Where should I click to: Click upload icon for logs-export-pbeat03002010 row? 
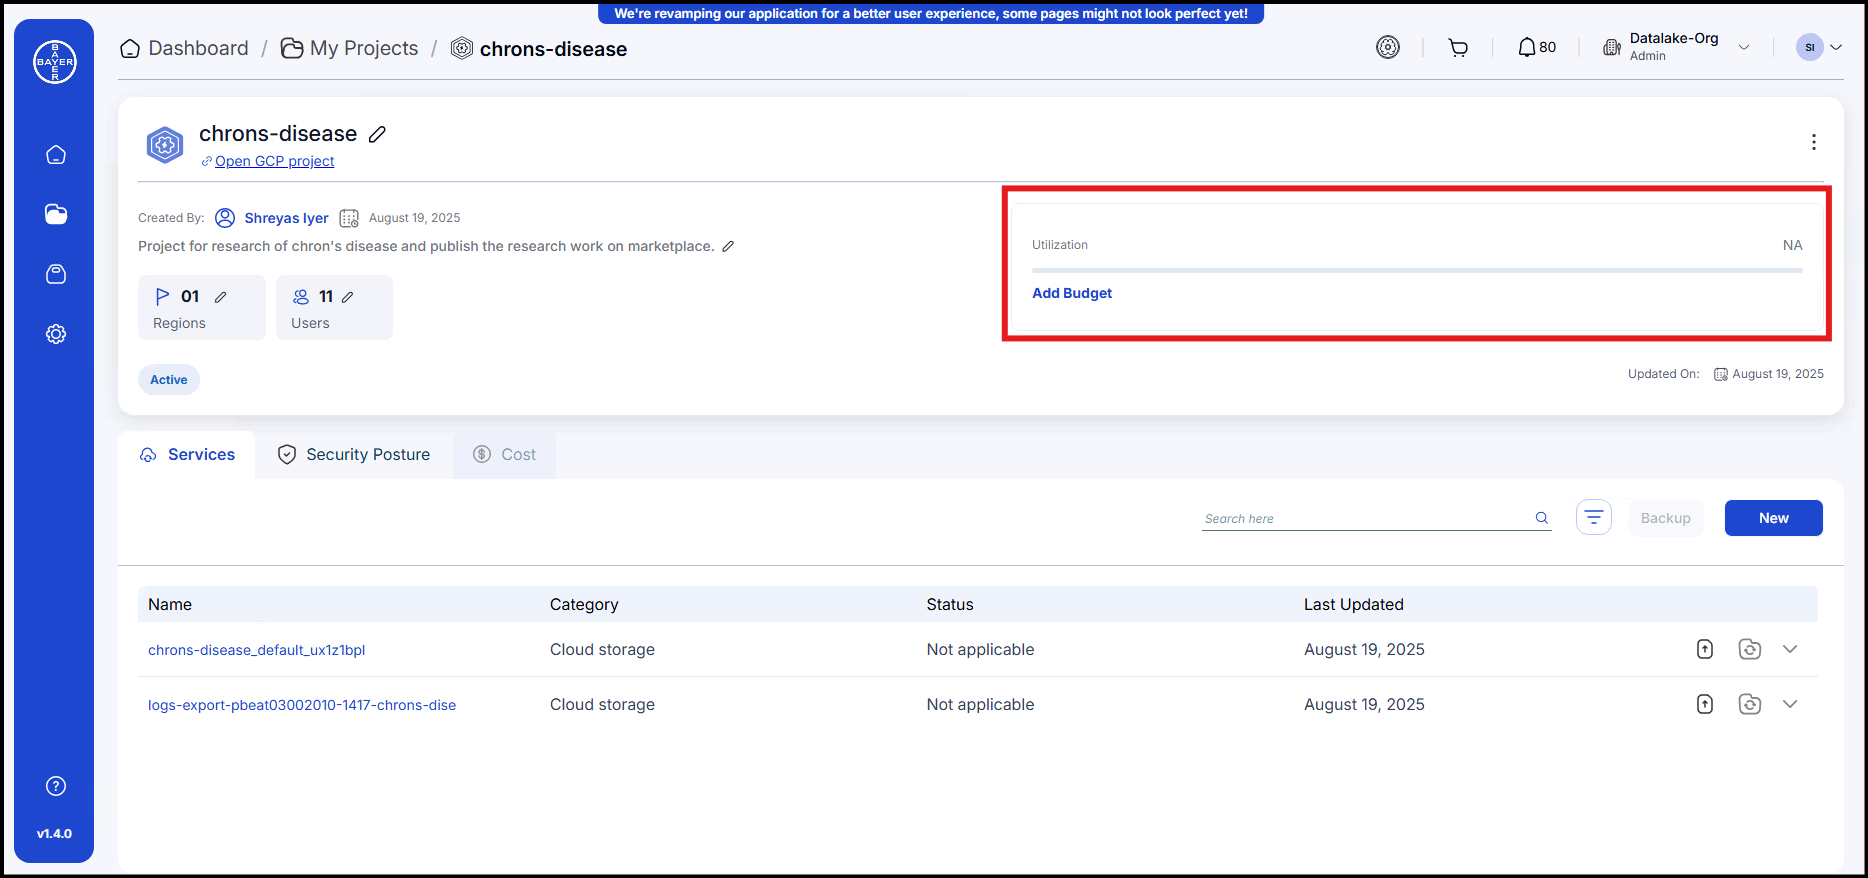[1705, 704]
